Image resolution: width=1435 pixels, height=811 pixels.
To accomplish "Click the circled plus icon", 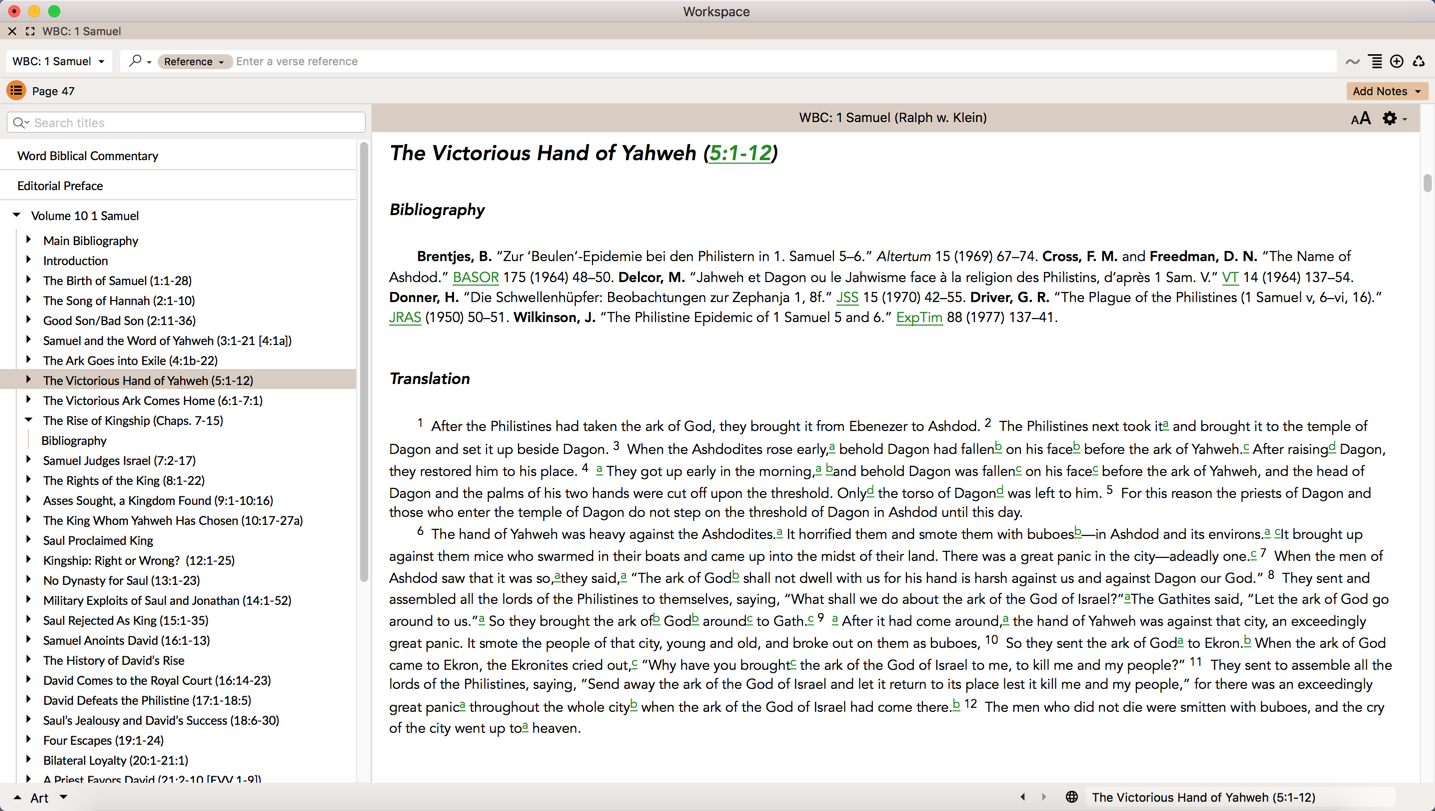I will tap(1397, 62).
